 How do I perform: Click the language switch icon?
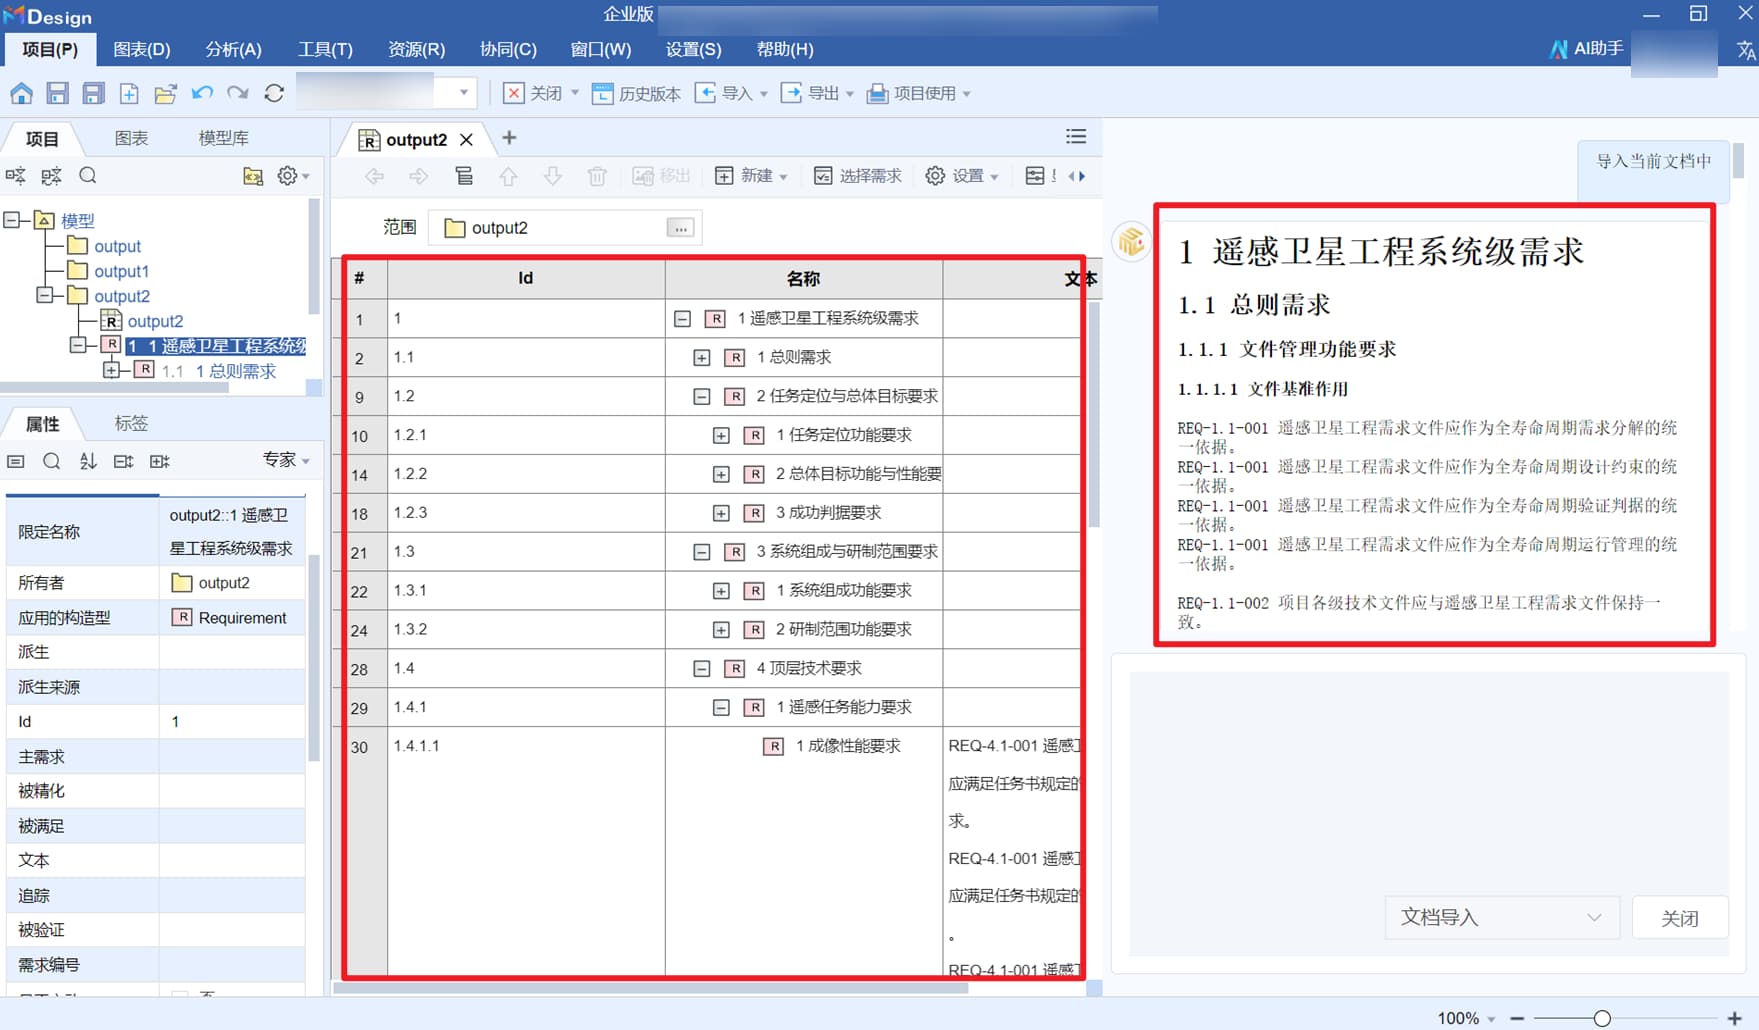(1746, 49)
